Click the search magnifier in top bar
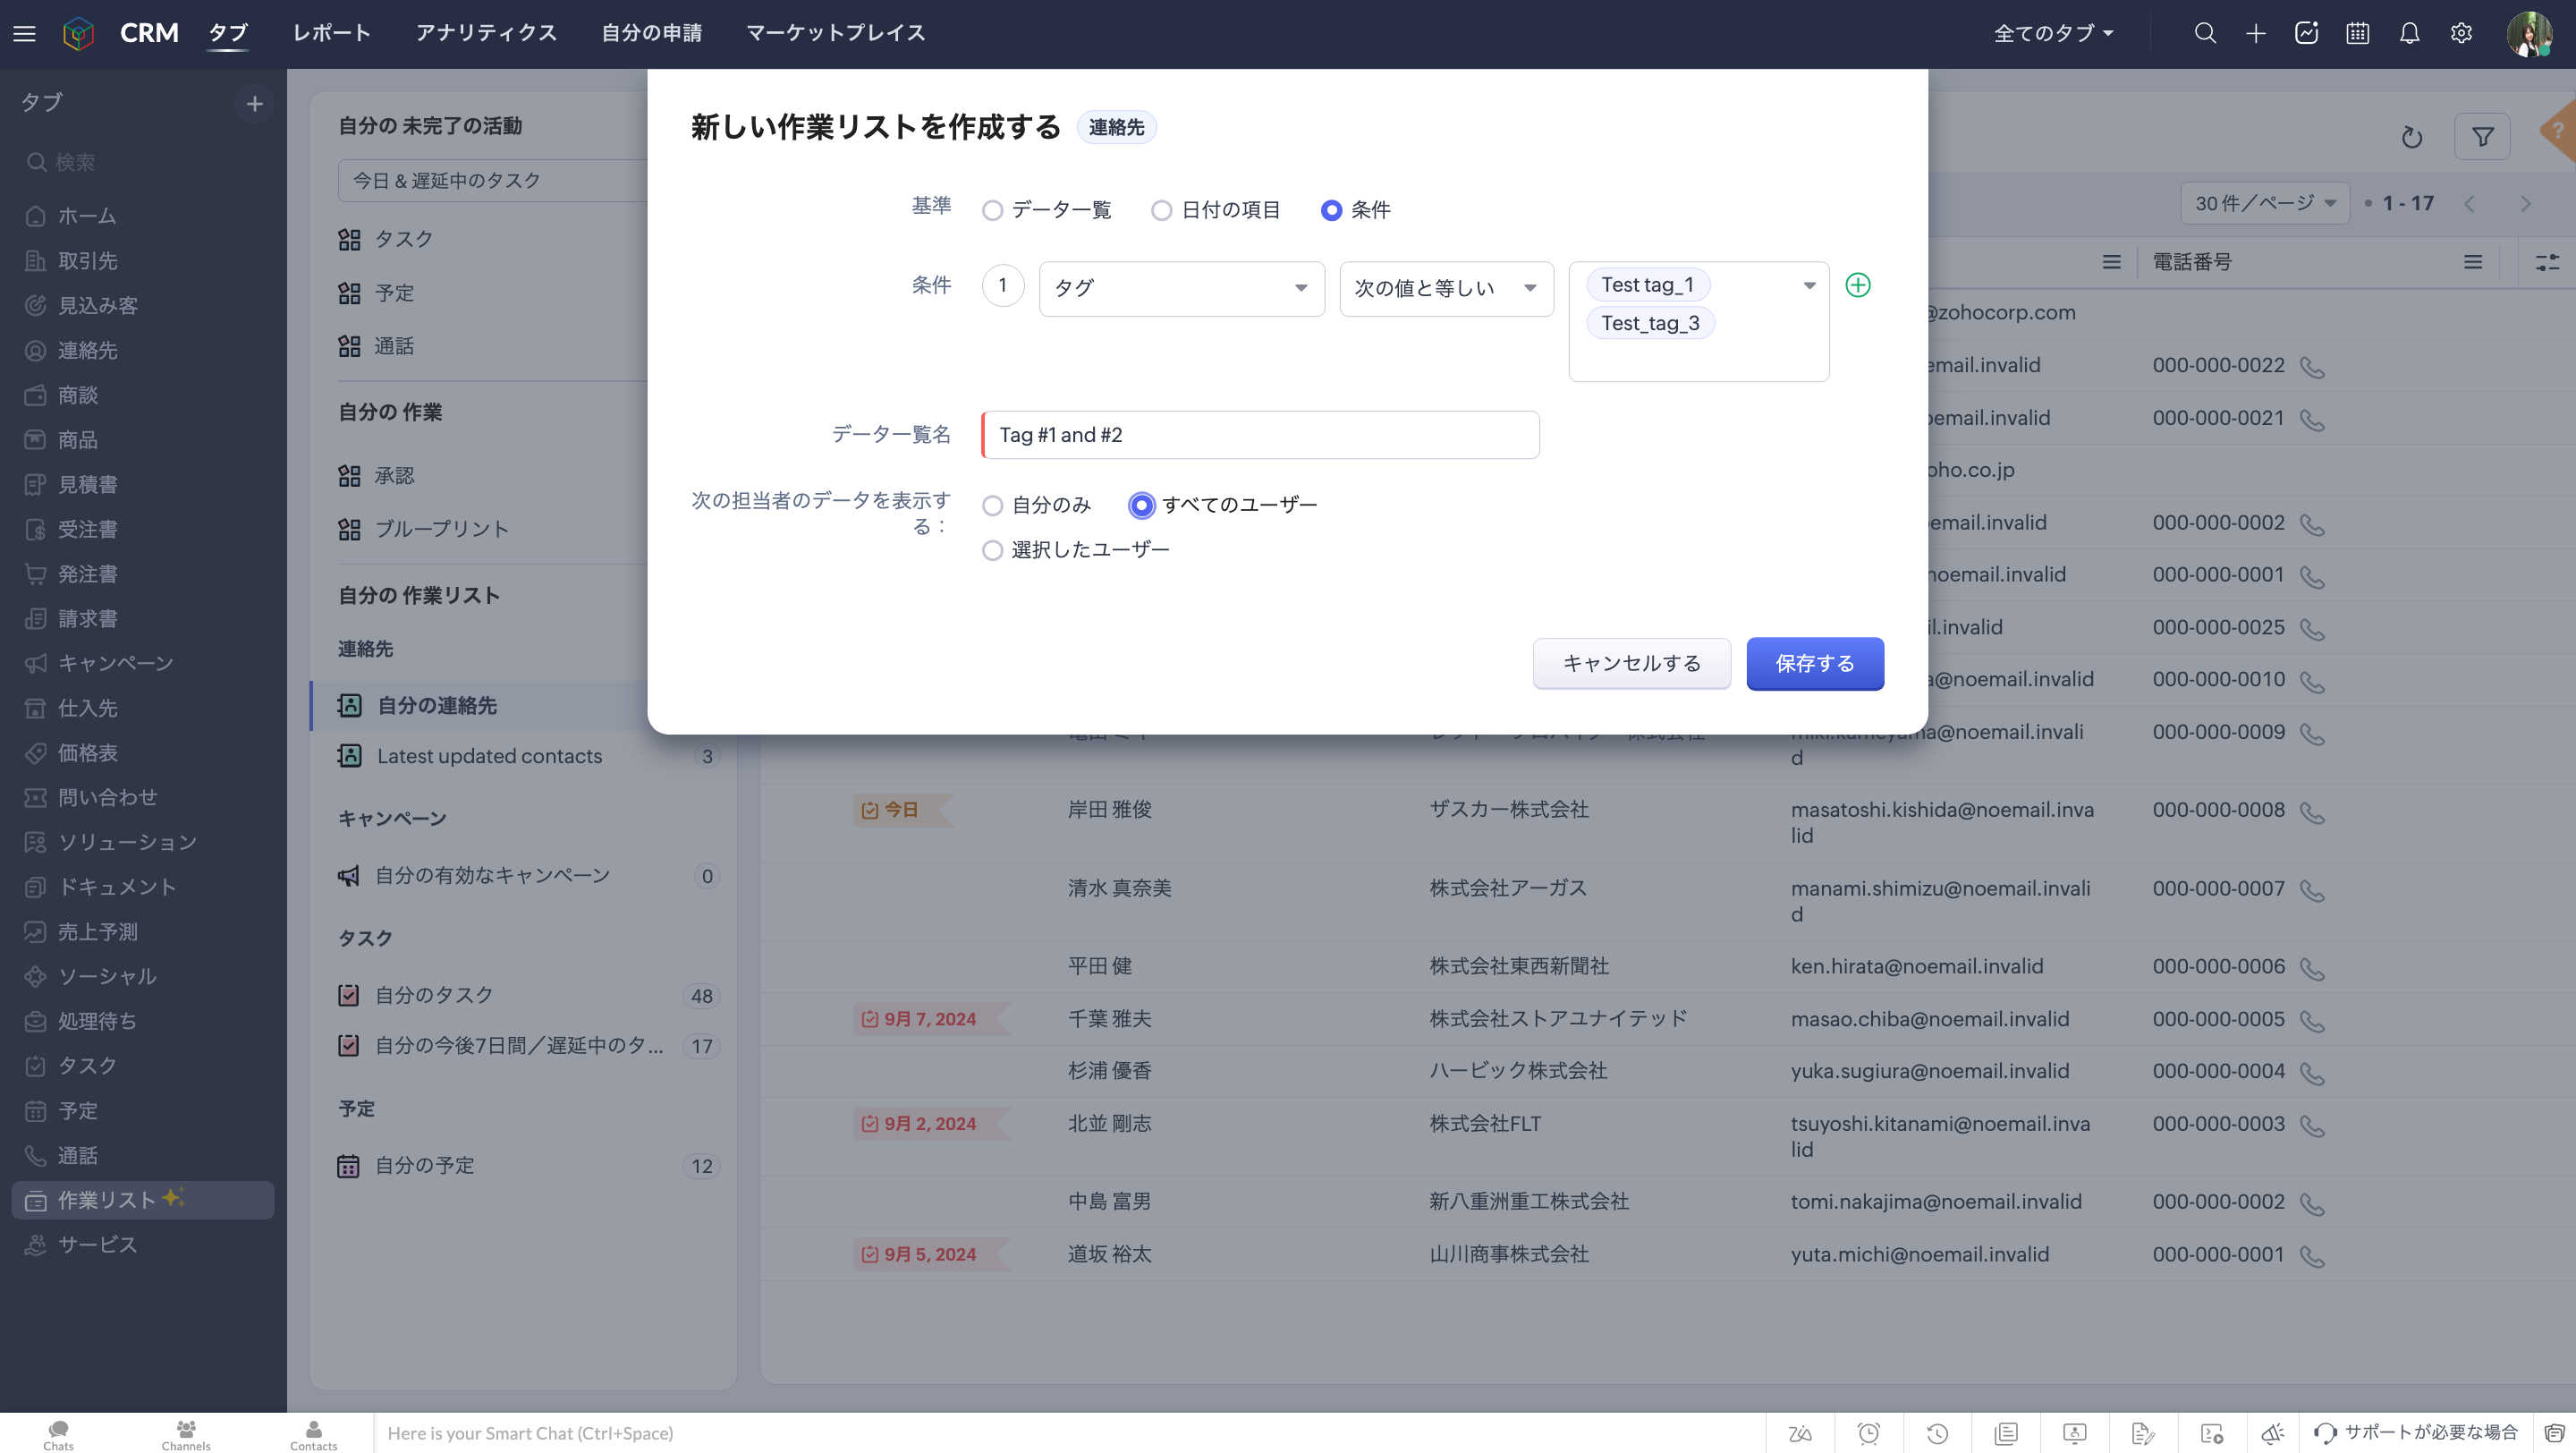 click(x=2204, y=33)
